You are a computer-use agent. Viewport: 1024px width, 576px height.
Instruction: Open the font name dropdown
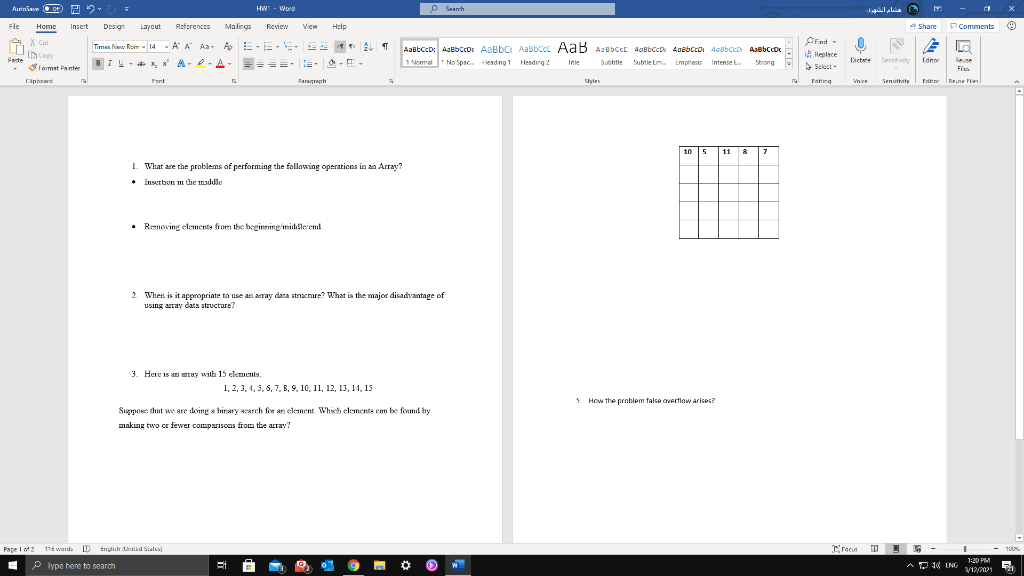(x=142, y=46)
